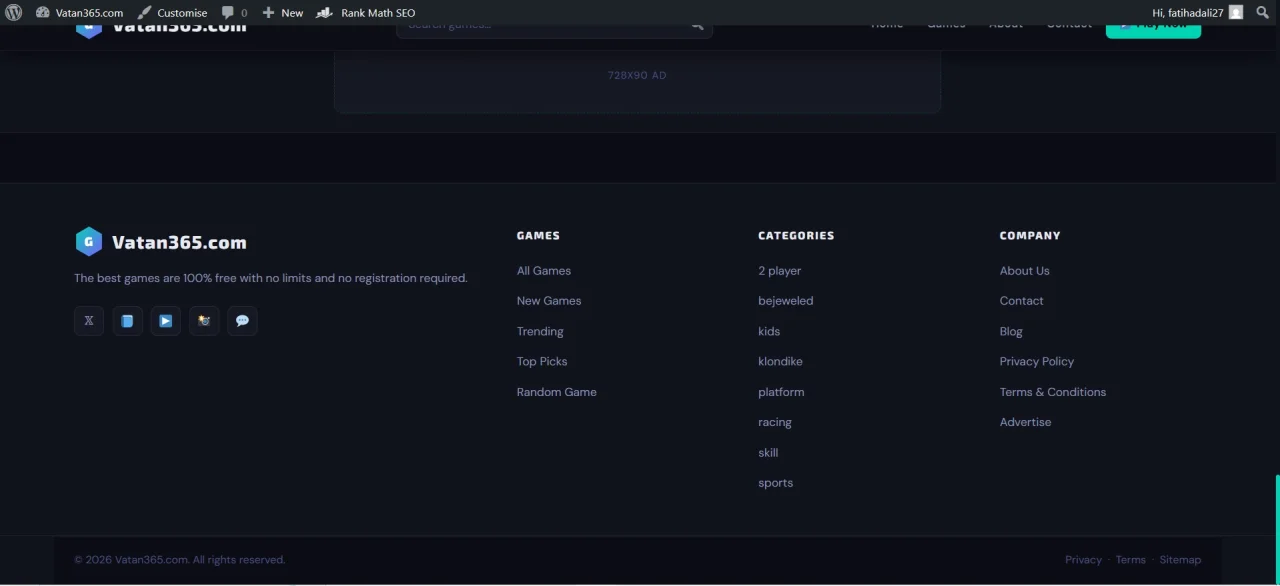Open the play-button video social icon
The image size is (1280, 586).
coord(166,321)
